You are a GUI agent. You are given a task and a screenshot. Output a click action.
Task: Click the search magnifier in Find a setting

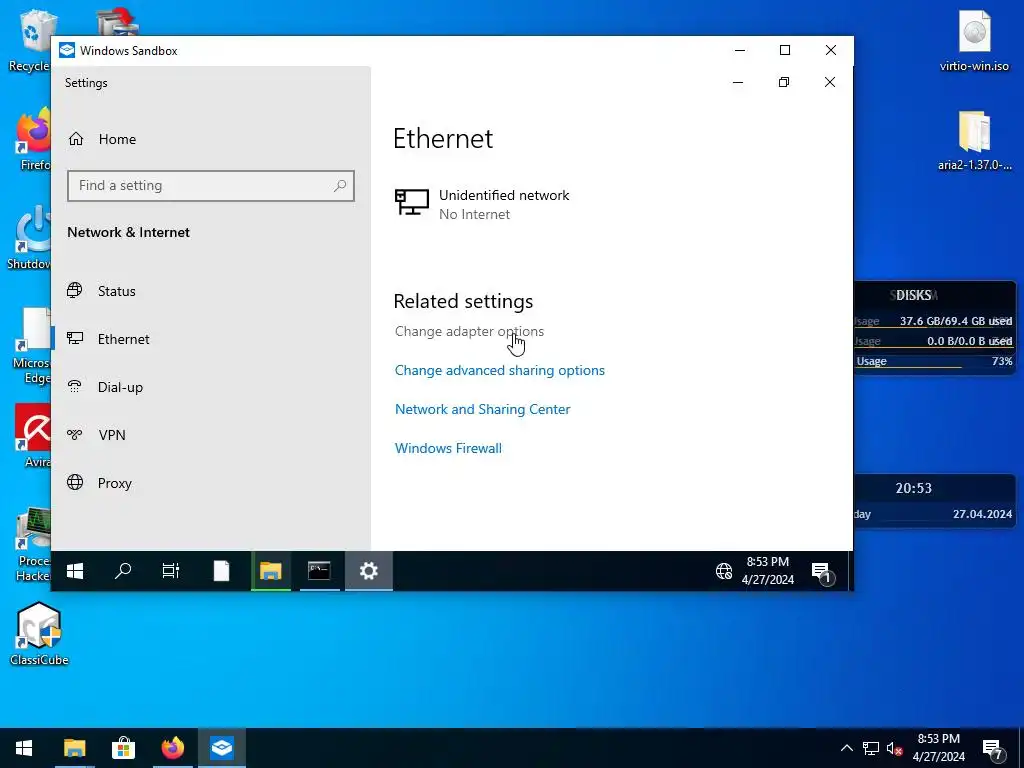pos(340,185)
